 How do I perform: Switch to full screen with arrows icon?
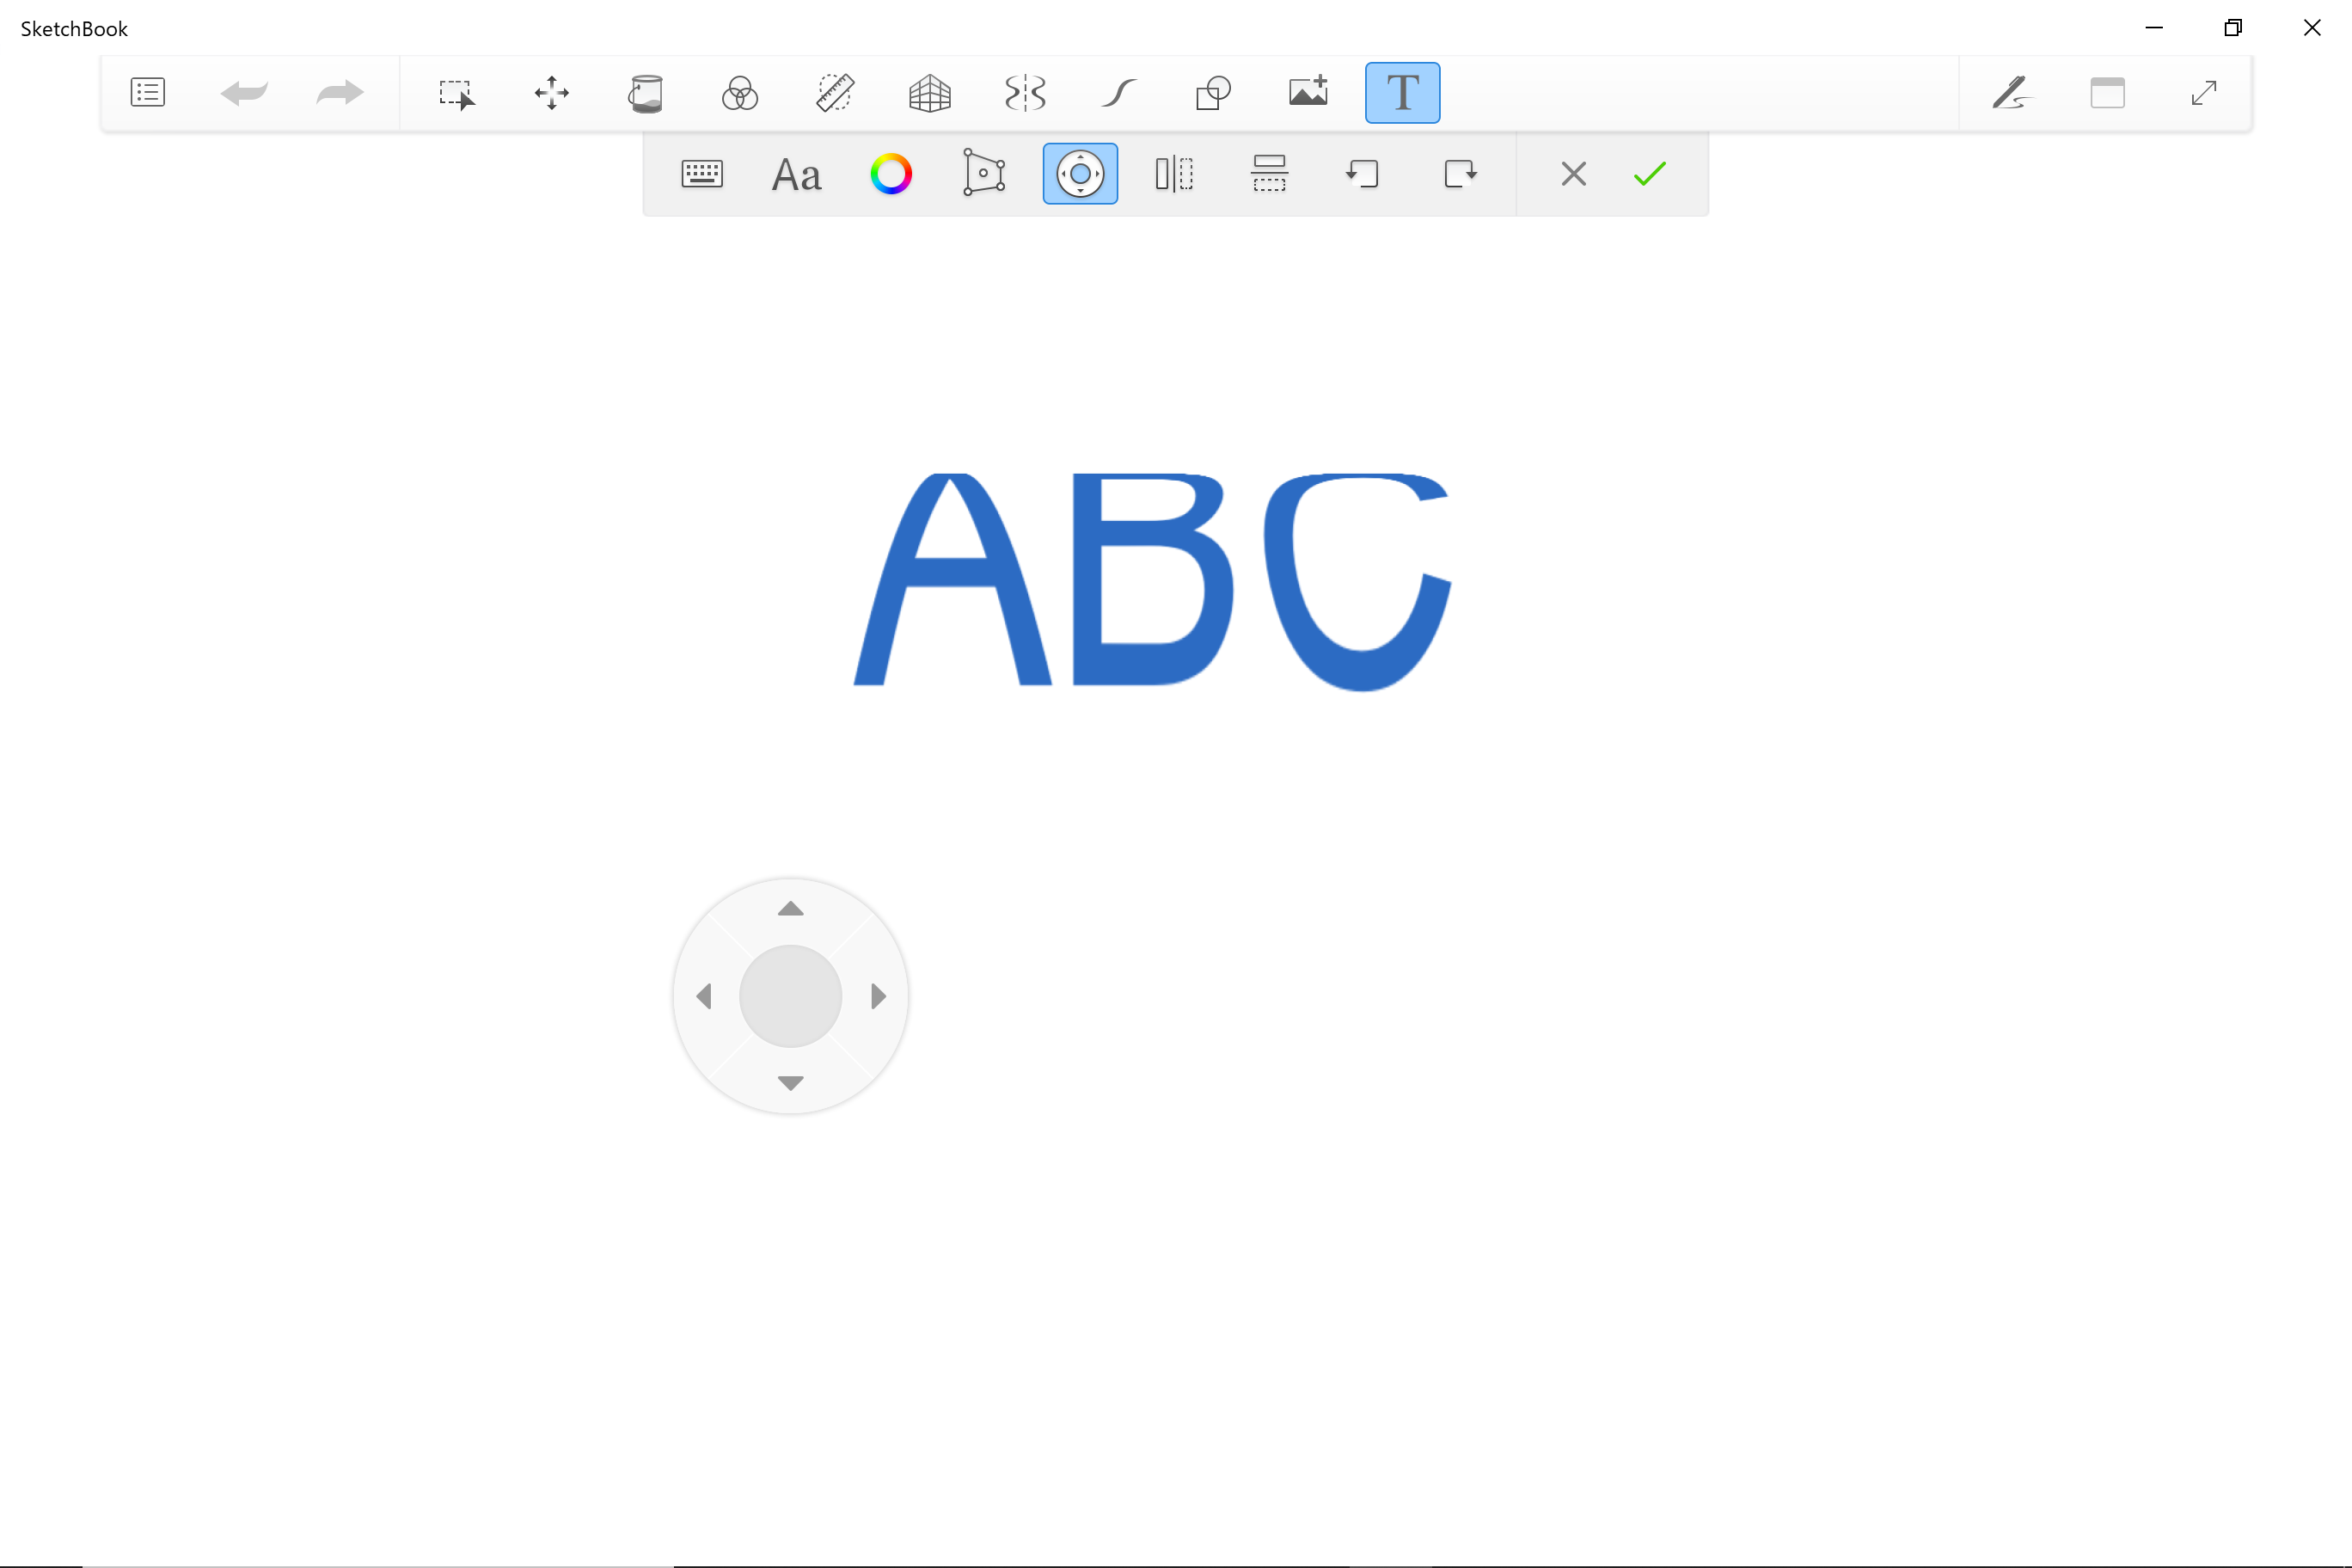click(x=2204, y=93)
